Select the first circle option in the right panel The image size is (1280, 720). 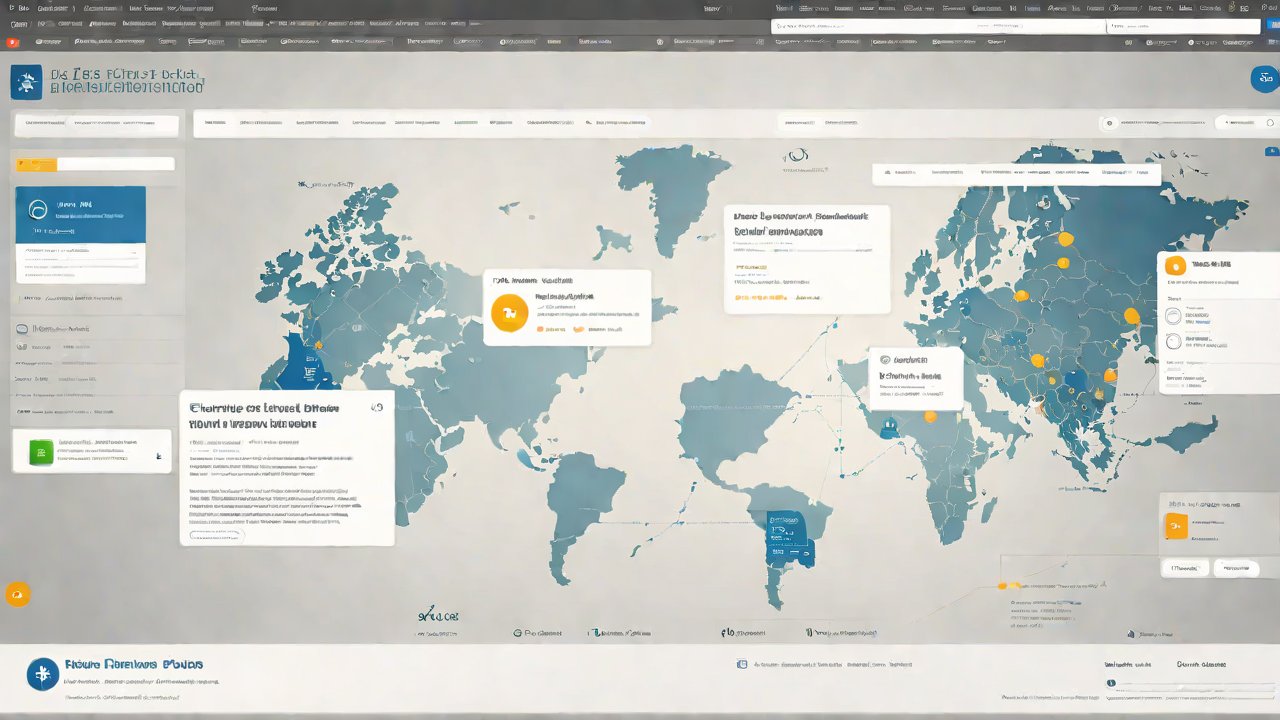point(1174,317)
